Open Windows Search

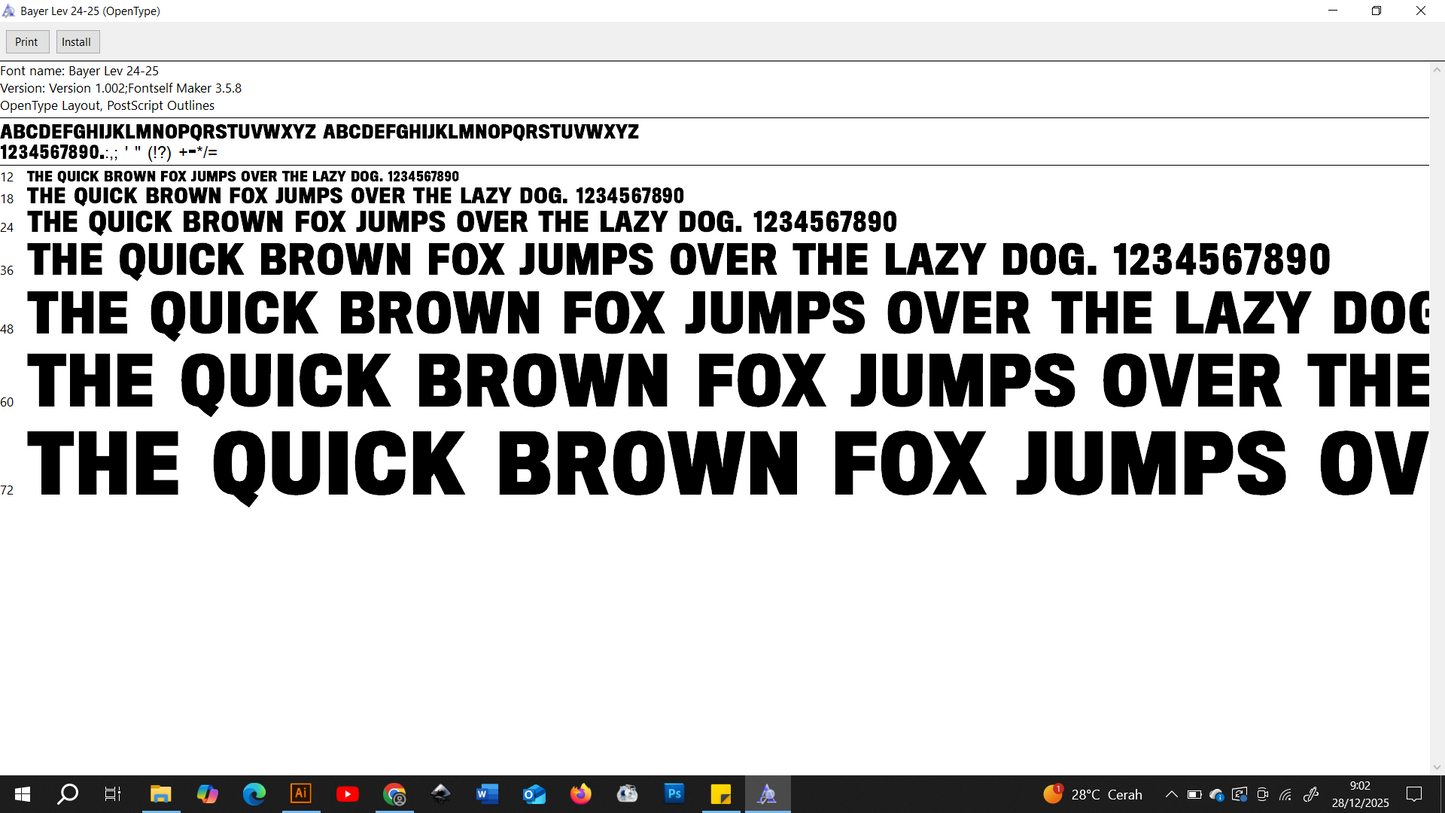[67, 793]
